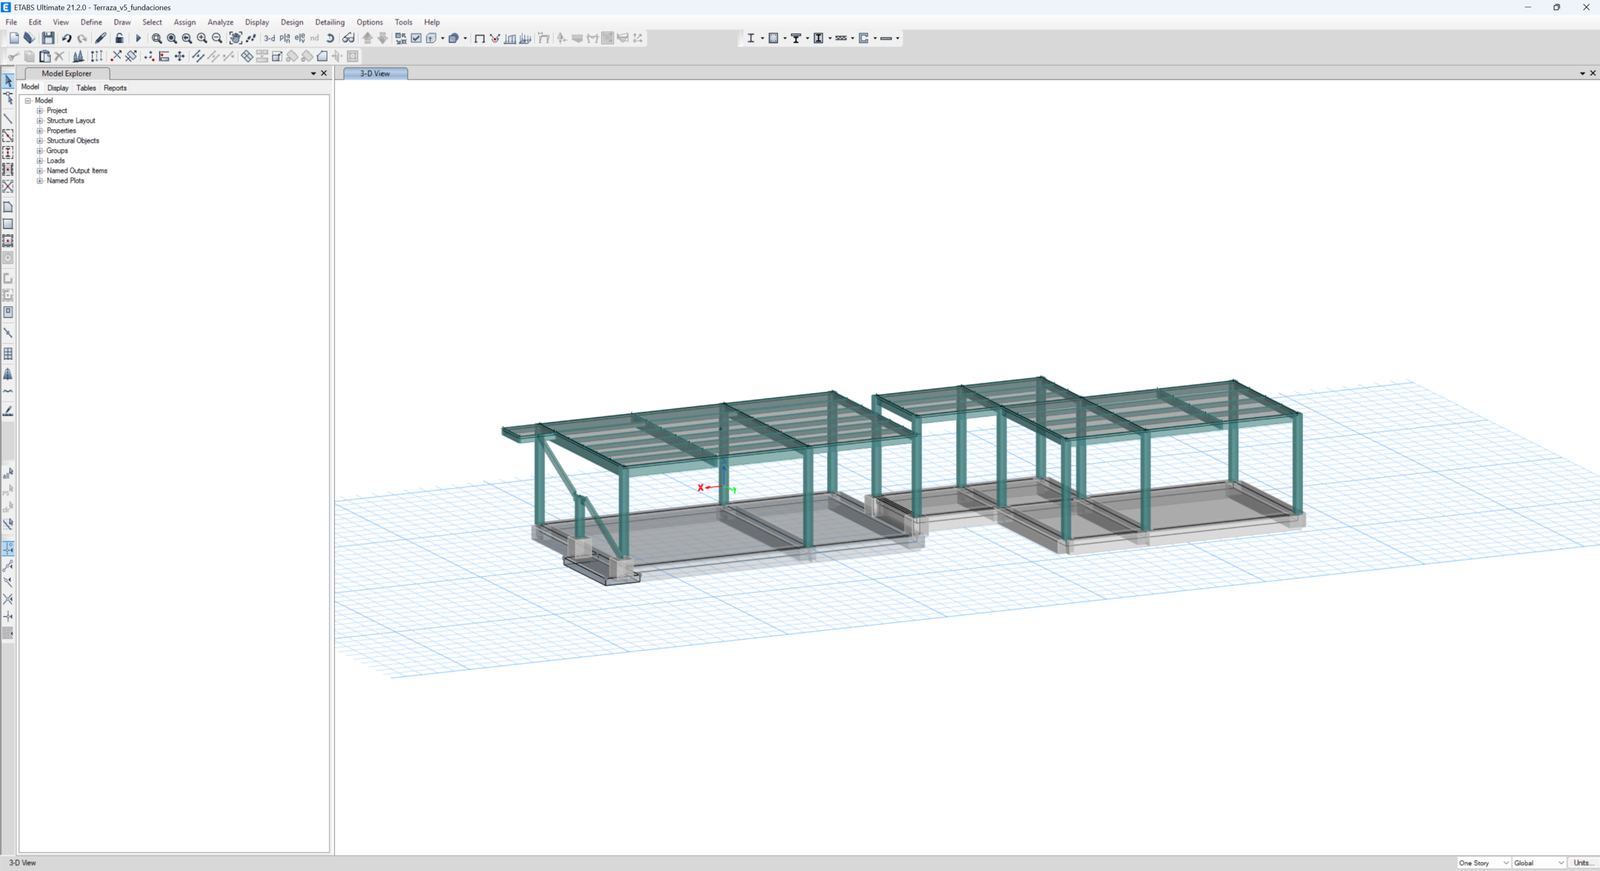Select the Draw Beam/Column line tool

coord(8,118)
